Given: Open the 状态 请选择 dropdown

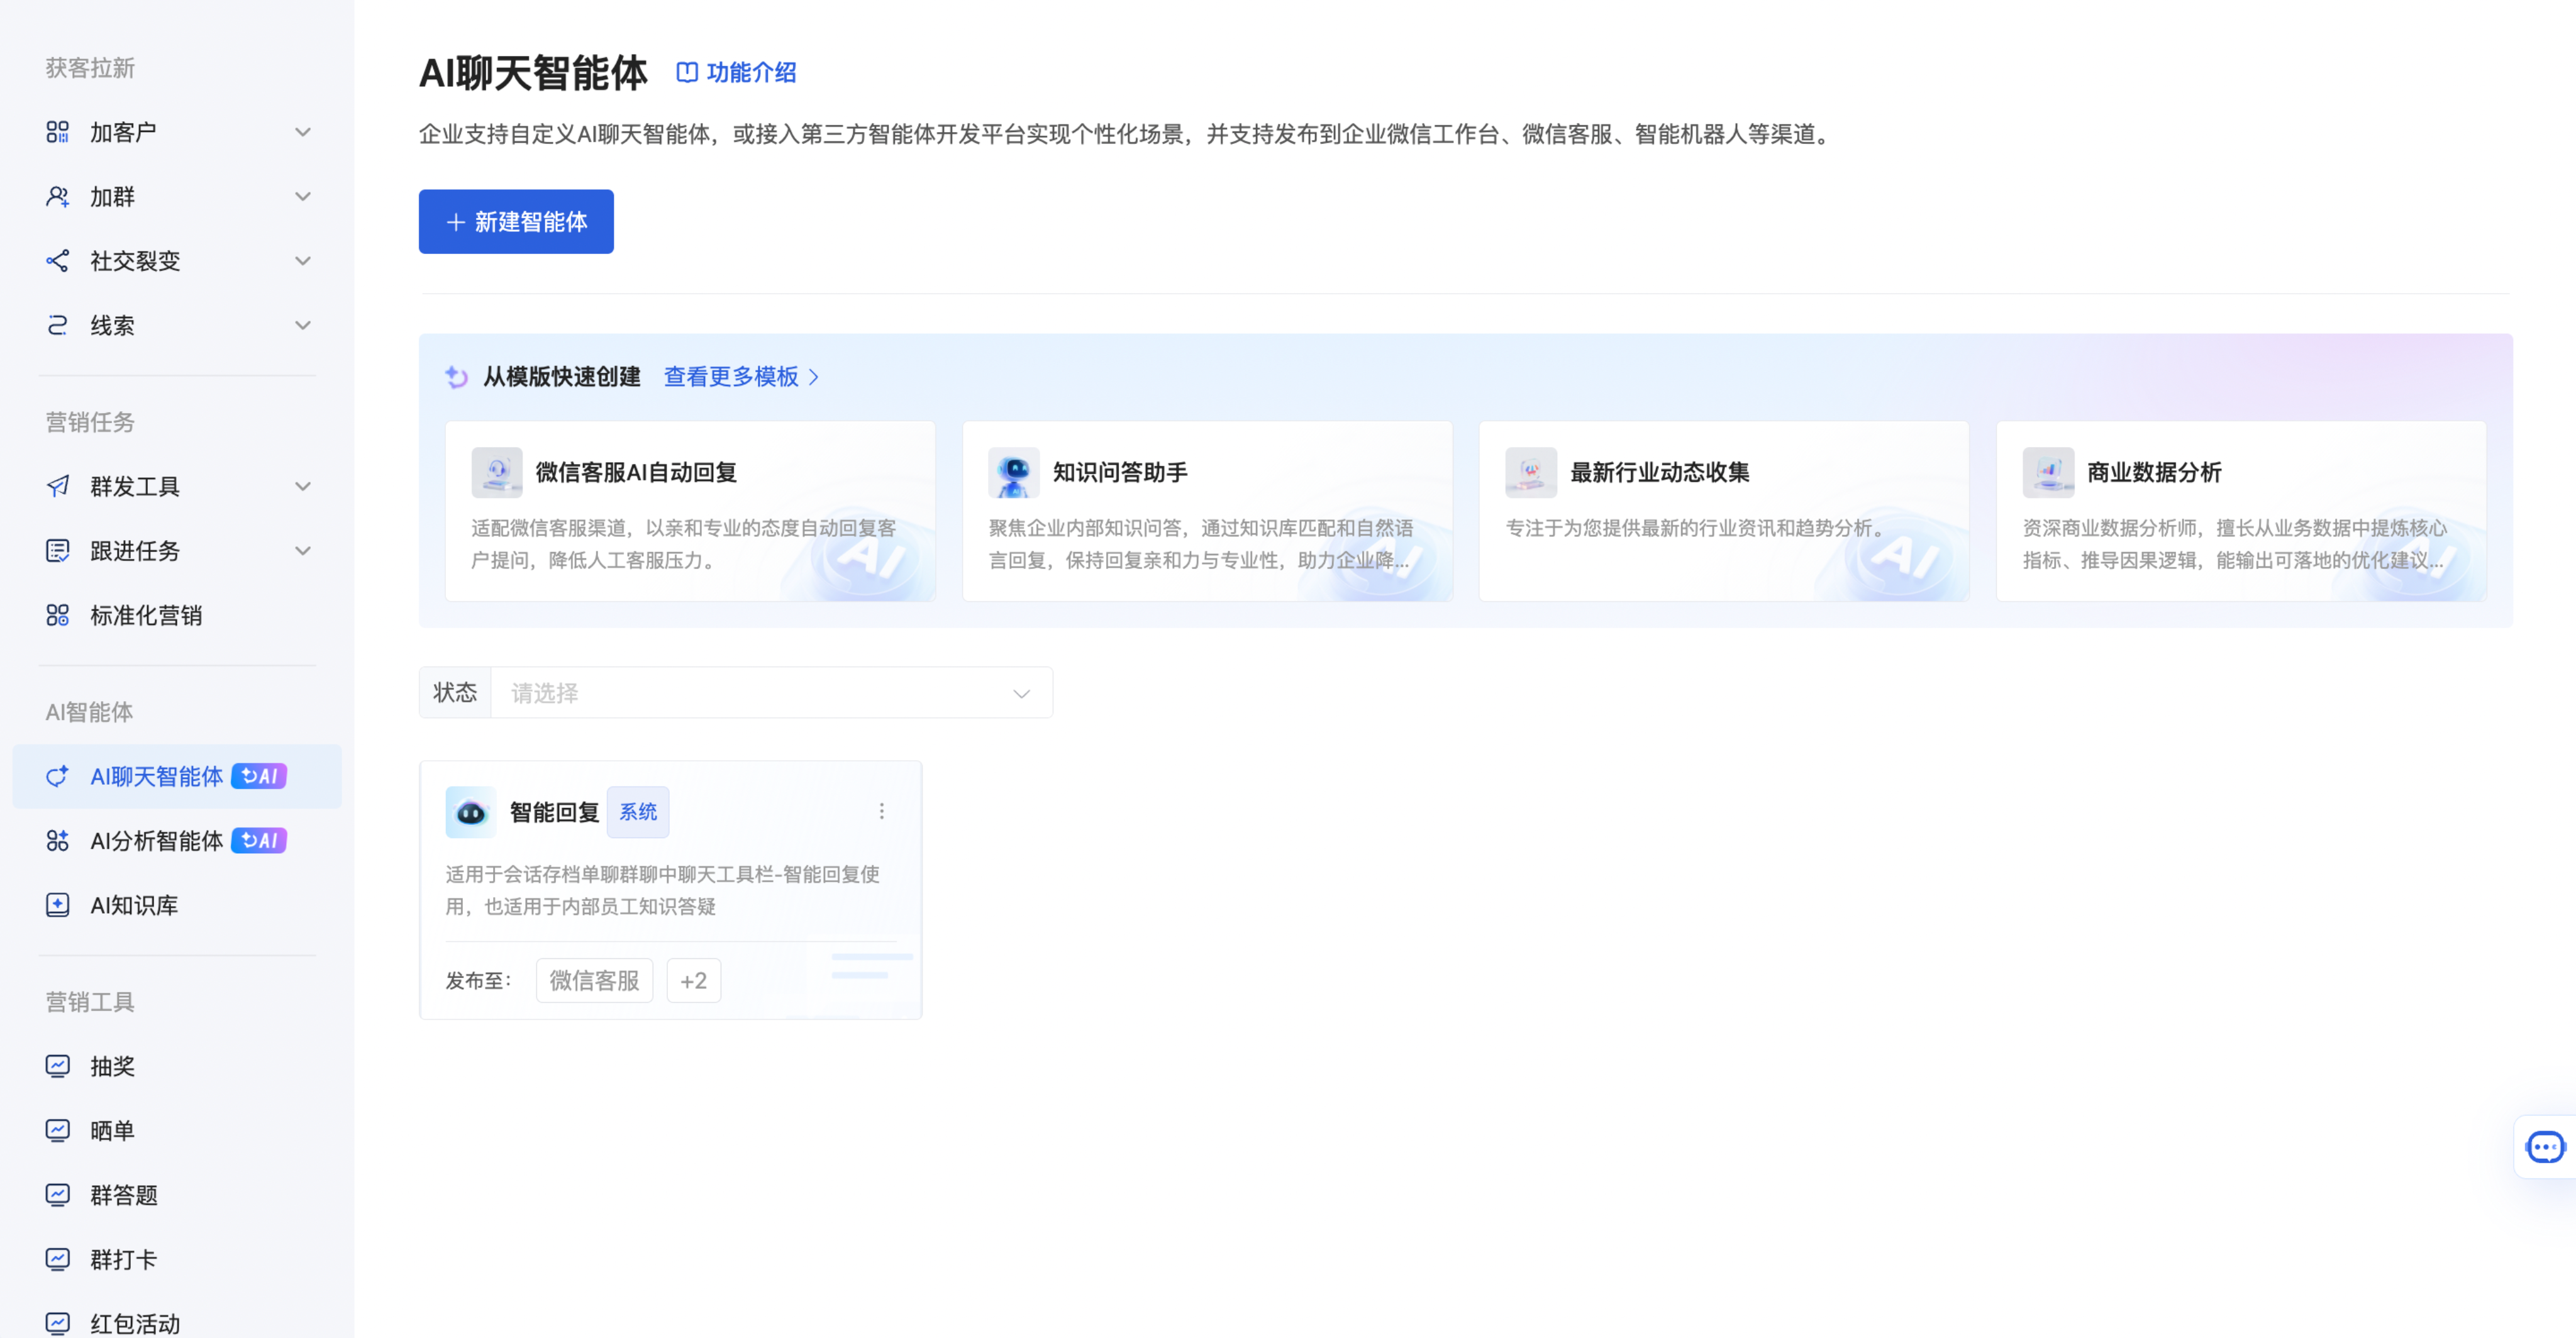Looking at the screenshot, I should pyautogui.click(x=771, y=693).
